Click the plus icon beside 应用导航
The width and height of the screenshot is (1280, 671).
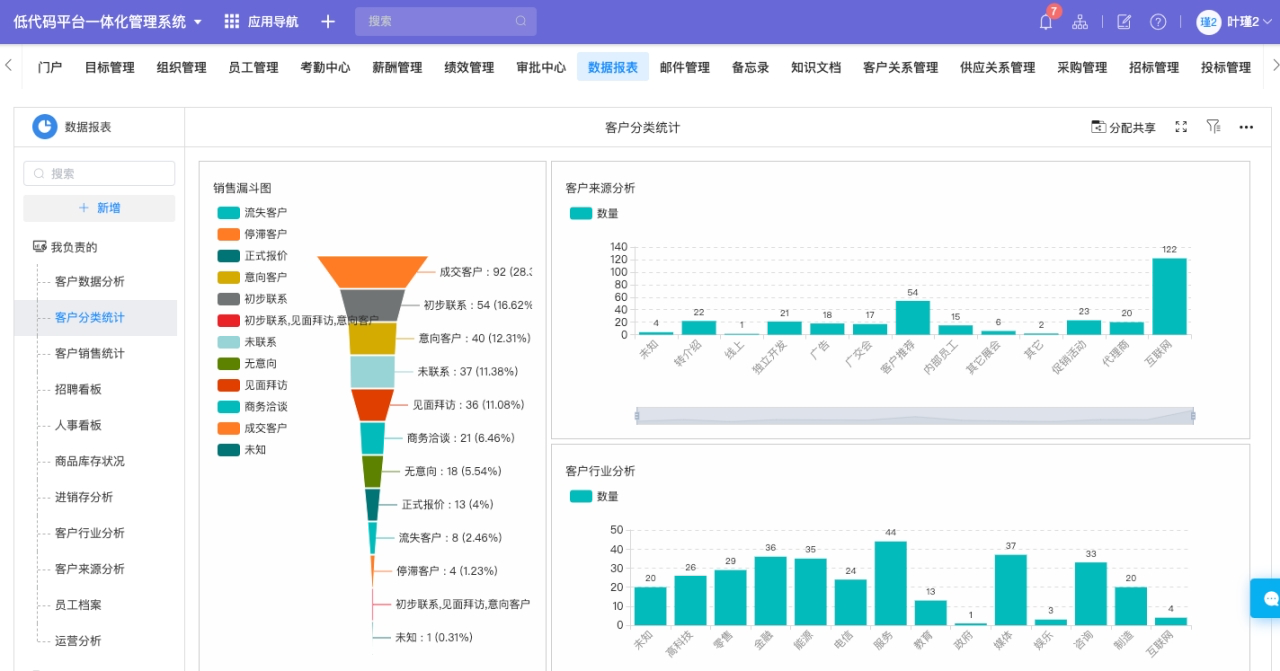coord(328,22)
